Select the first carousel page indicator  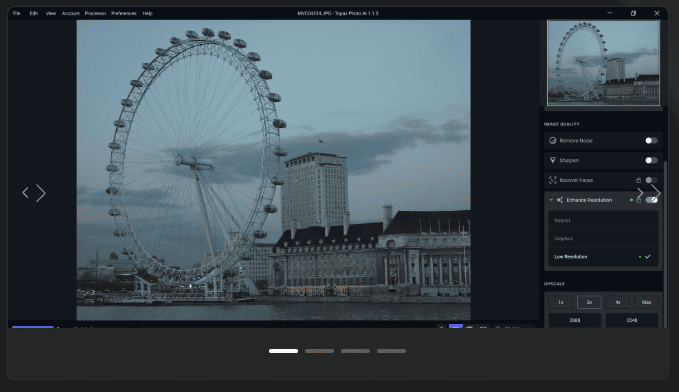283,351
